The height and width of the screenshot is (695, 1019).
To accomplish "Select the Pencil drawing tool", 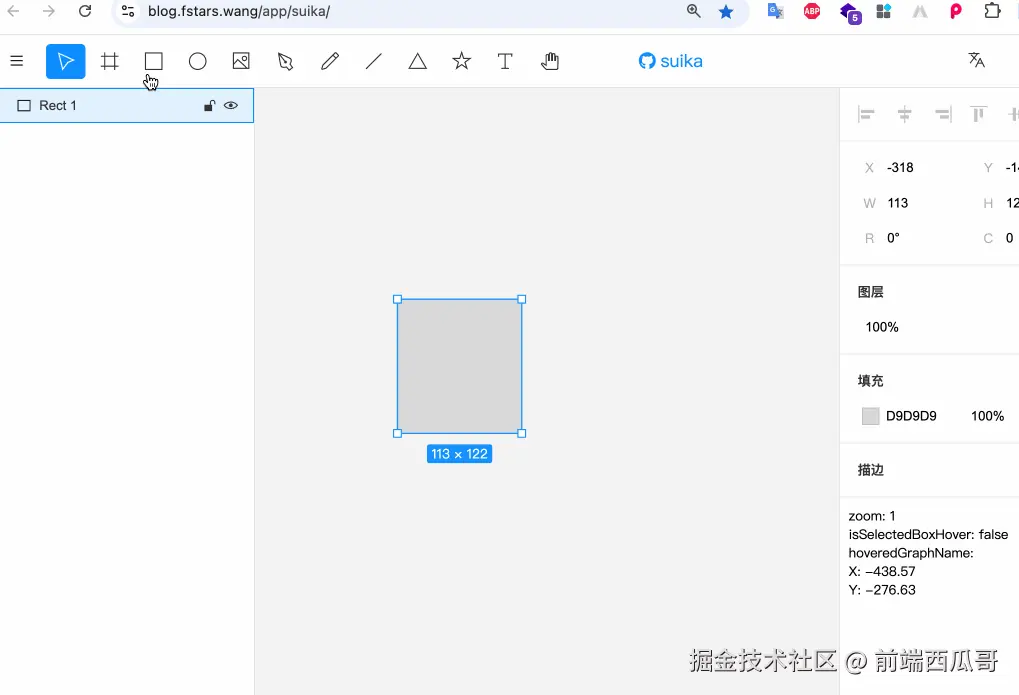I will [329, 61].
